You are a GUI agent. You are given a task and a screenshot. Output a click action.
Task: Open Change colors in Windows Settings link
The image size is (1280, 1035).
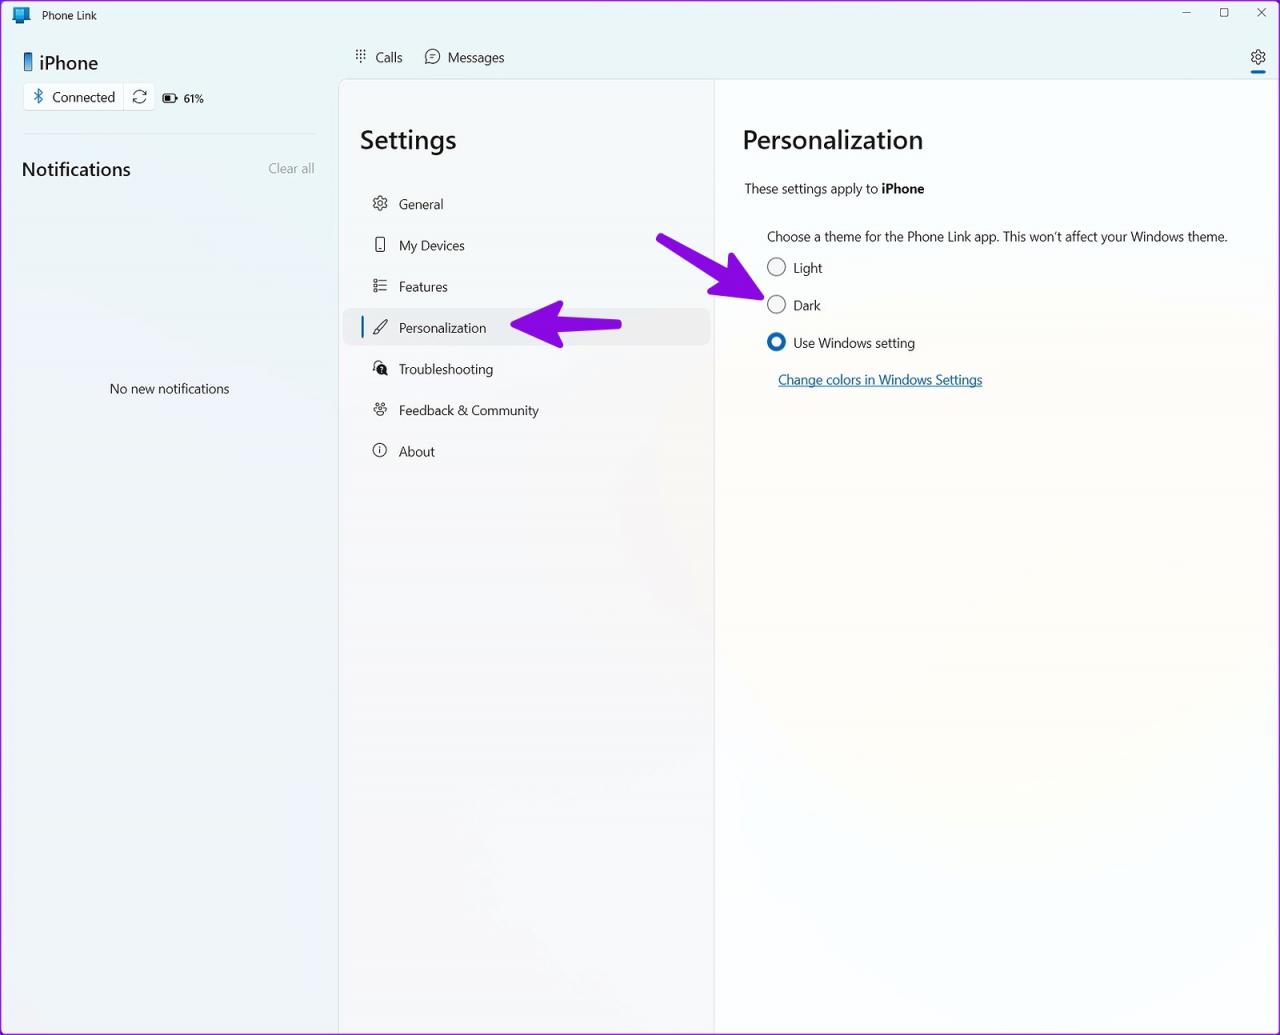tap(880, 380)
